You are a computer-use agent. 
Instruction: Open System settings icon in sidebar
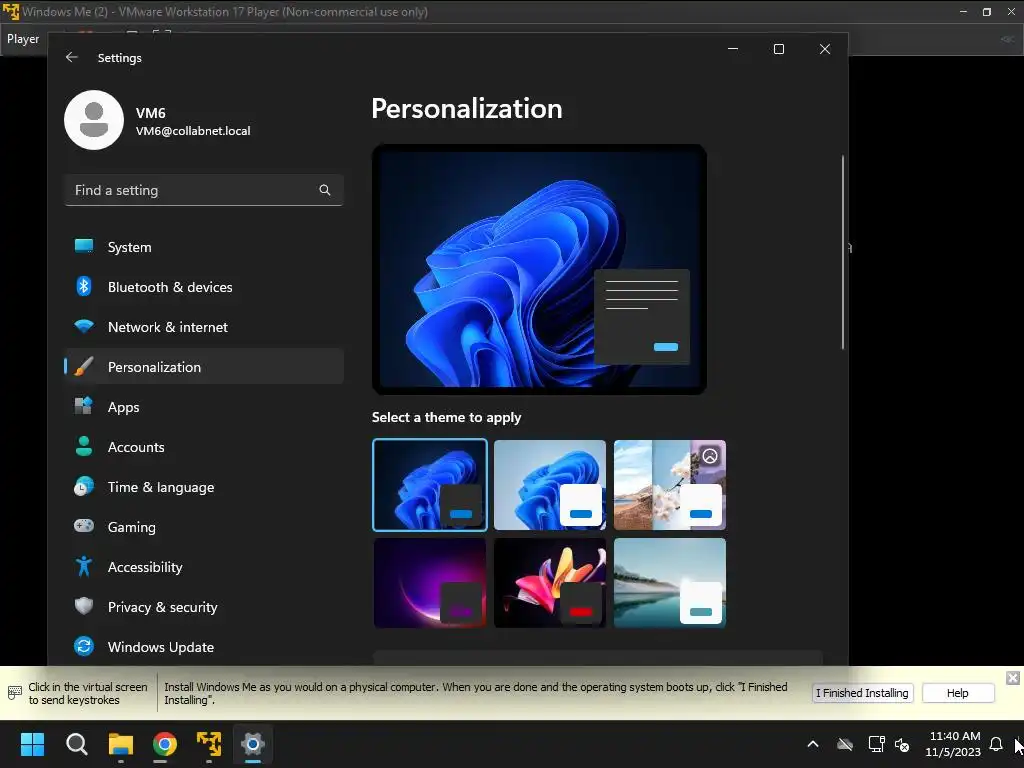point(84,246)
